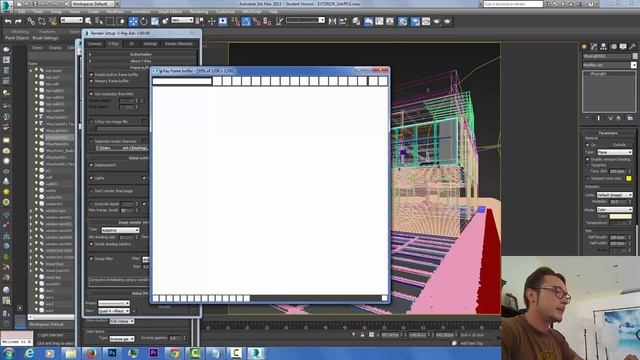Image resolution: width=640 pixels, height=360 pixels.
Task: Toggle Separate render channels checkbox
Action: coord(91,141)
